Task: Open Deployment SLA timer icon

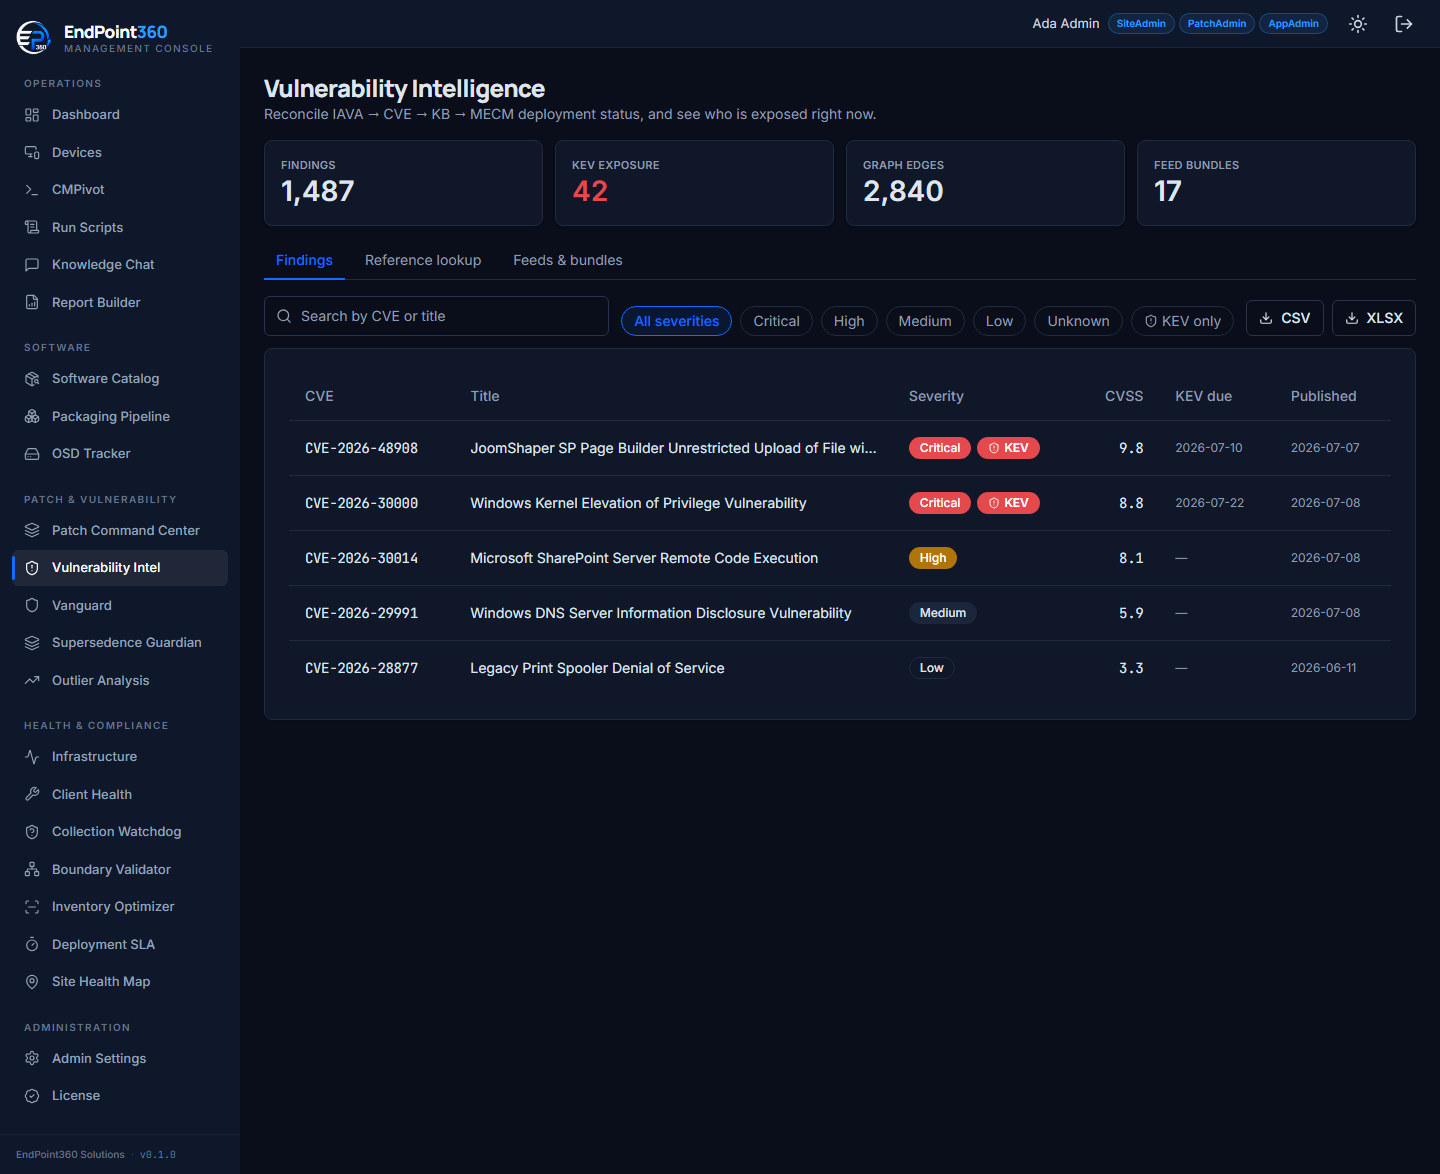Action: [x=32, y=945]
